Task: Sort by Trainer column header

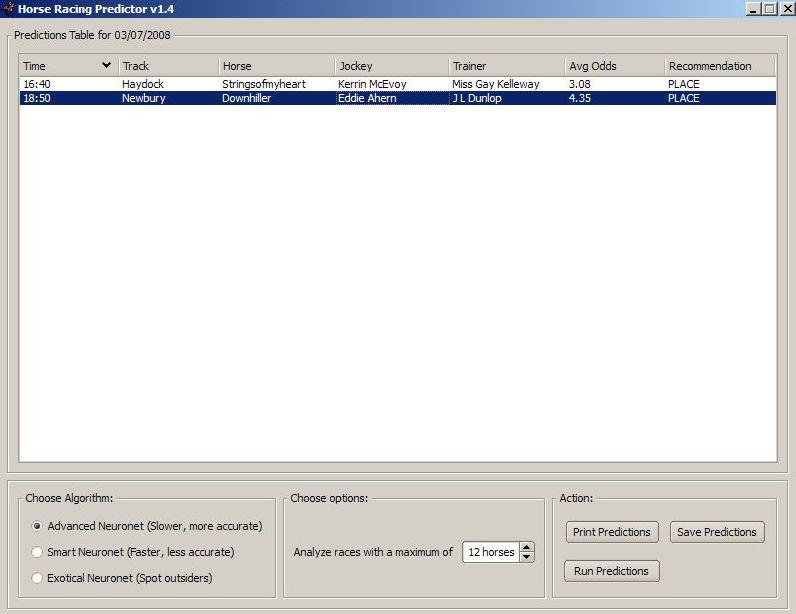Action: (507, 66)
